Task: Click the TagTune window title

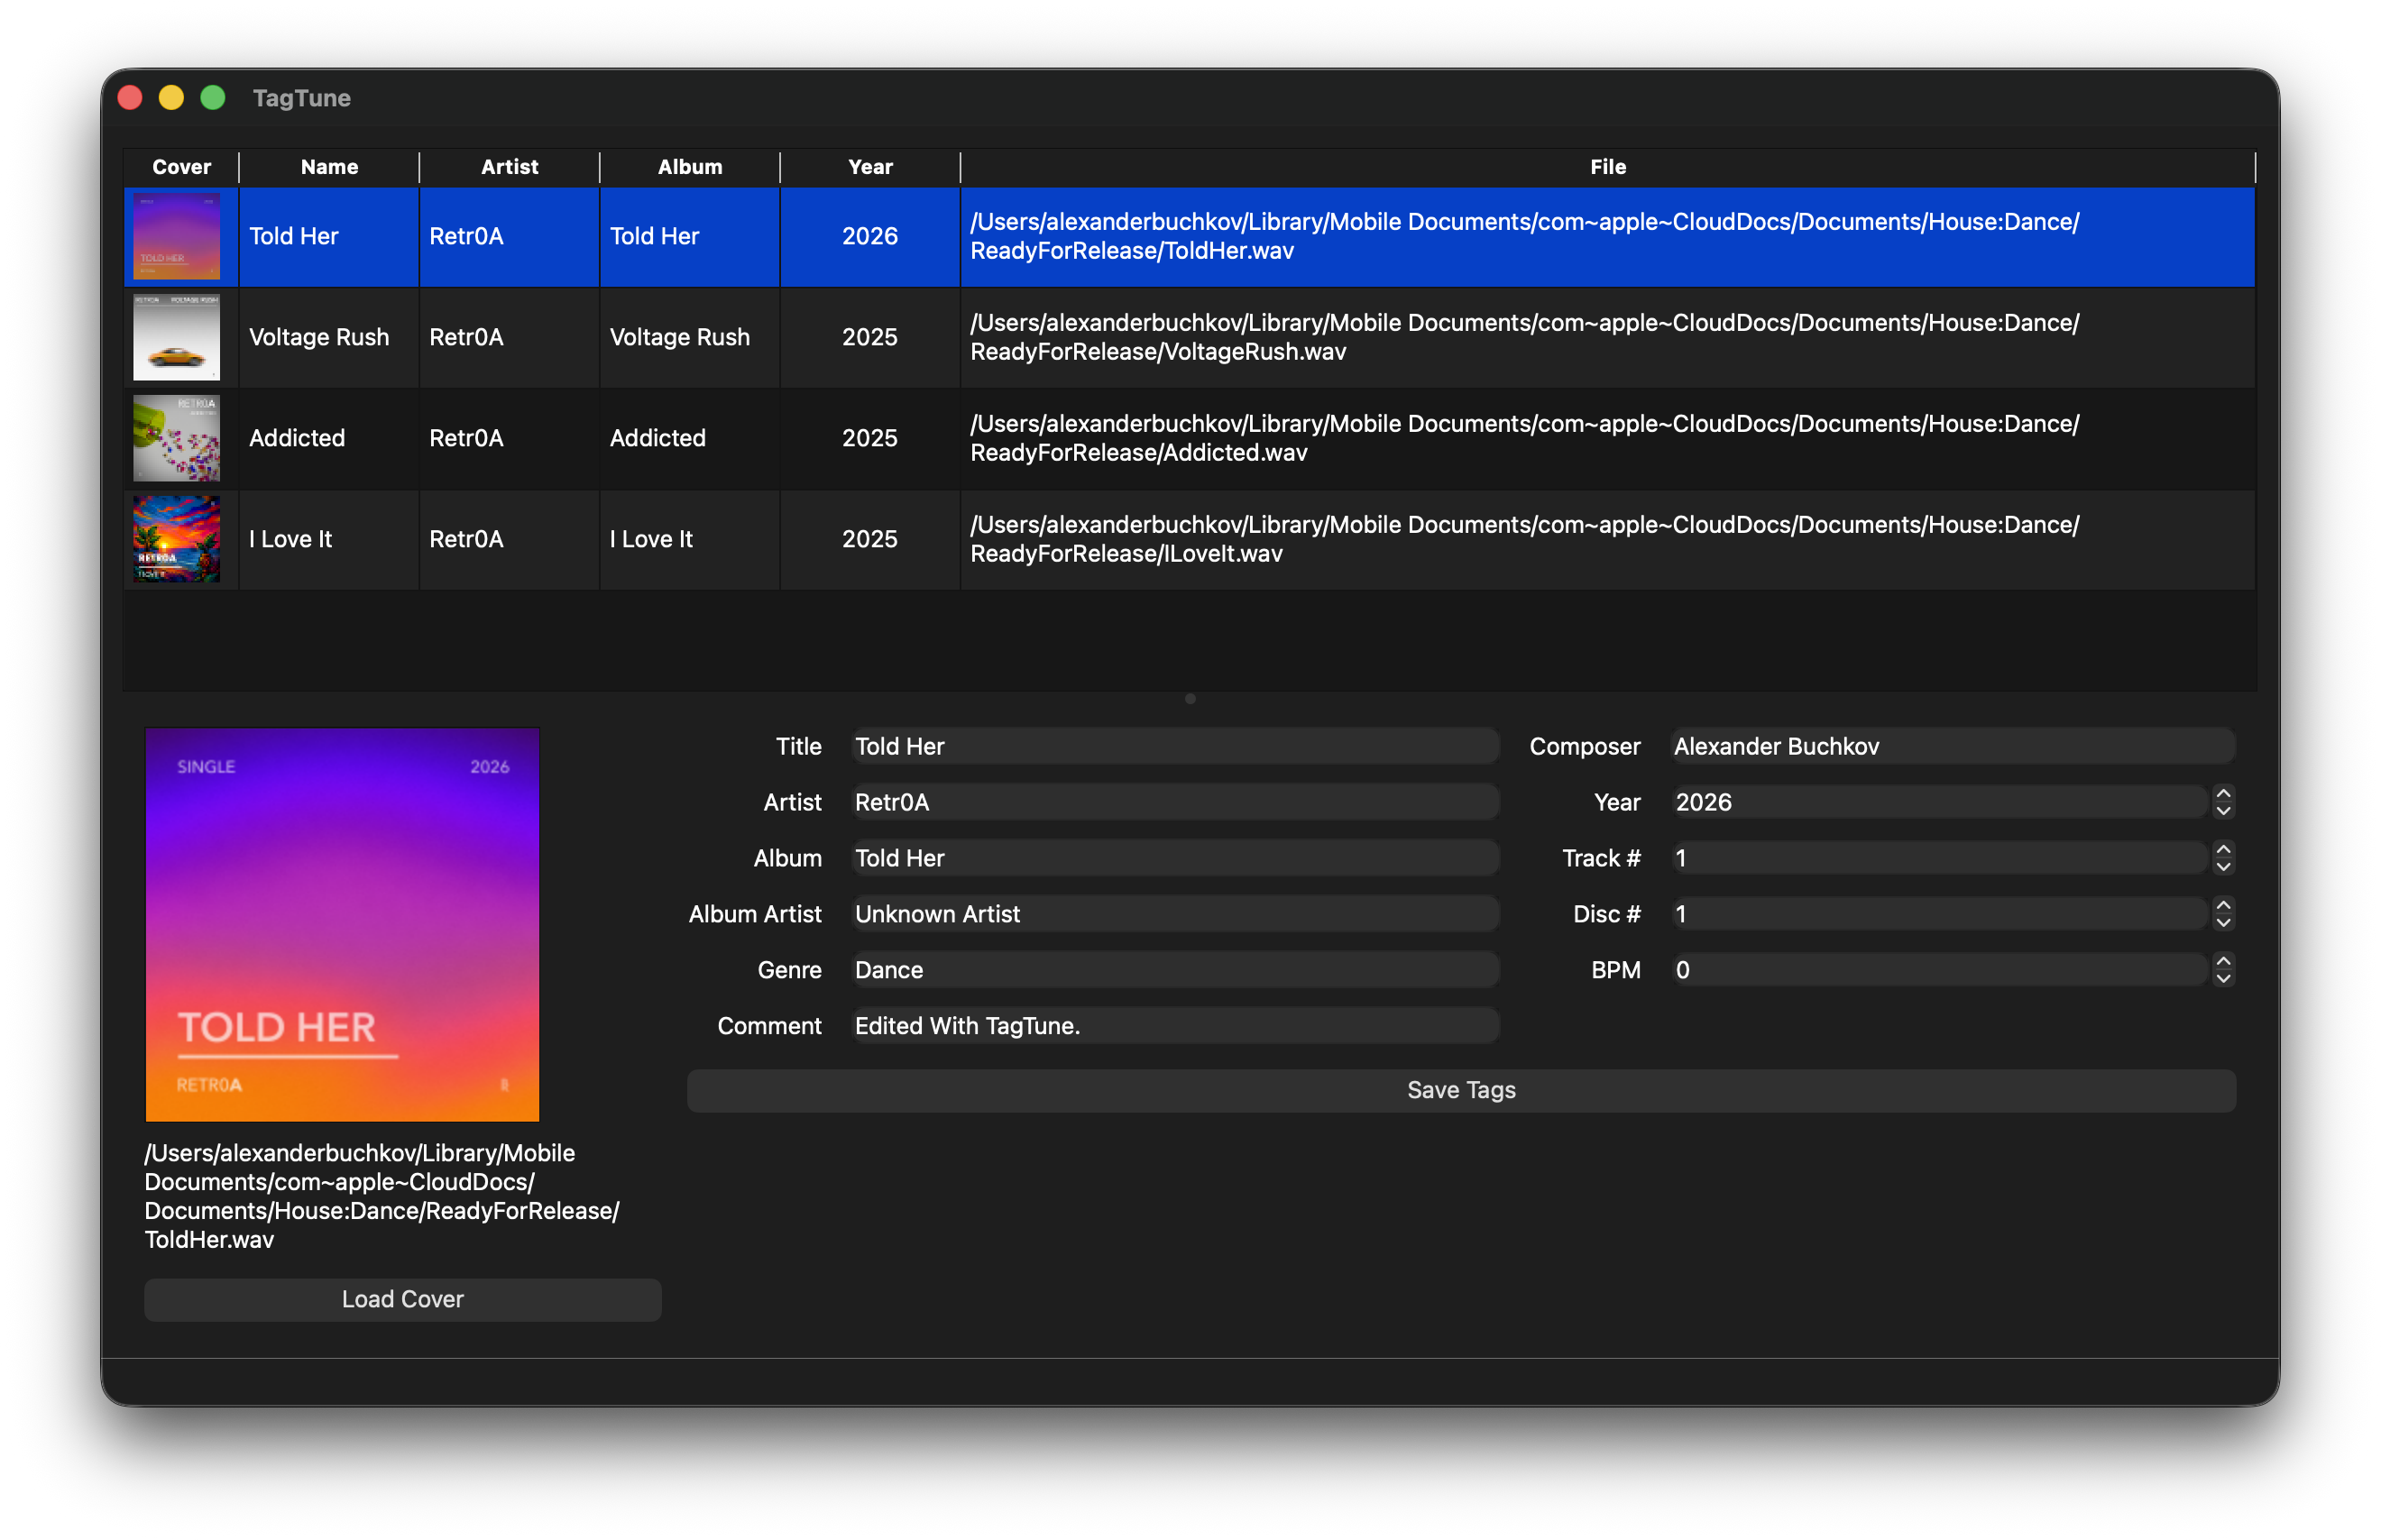Action: (x=301, y=98)
